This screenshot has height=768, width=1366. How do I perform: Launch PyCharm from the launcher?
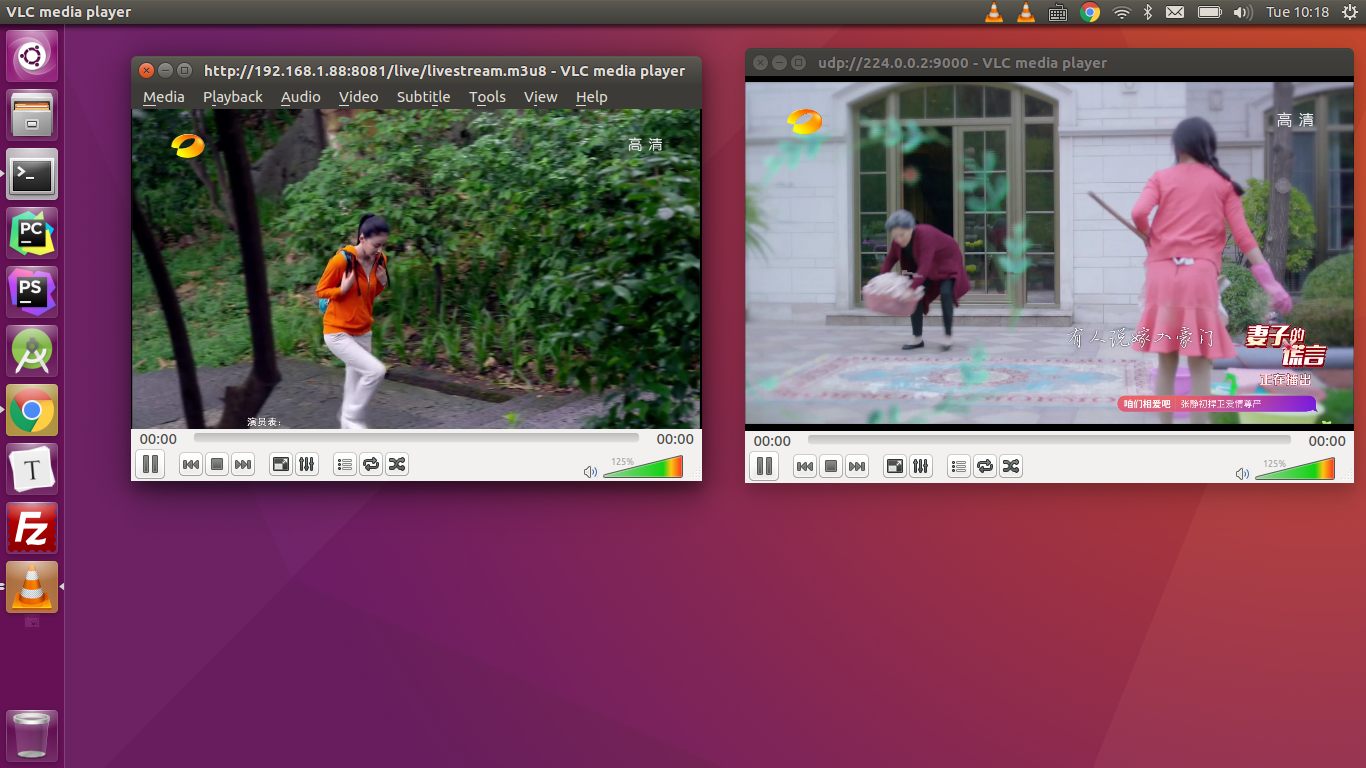32,233
